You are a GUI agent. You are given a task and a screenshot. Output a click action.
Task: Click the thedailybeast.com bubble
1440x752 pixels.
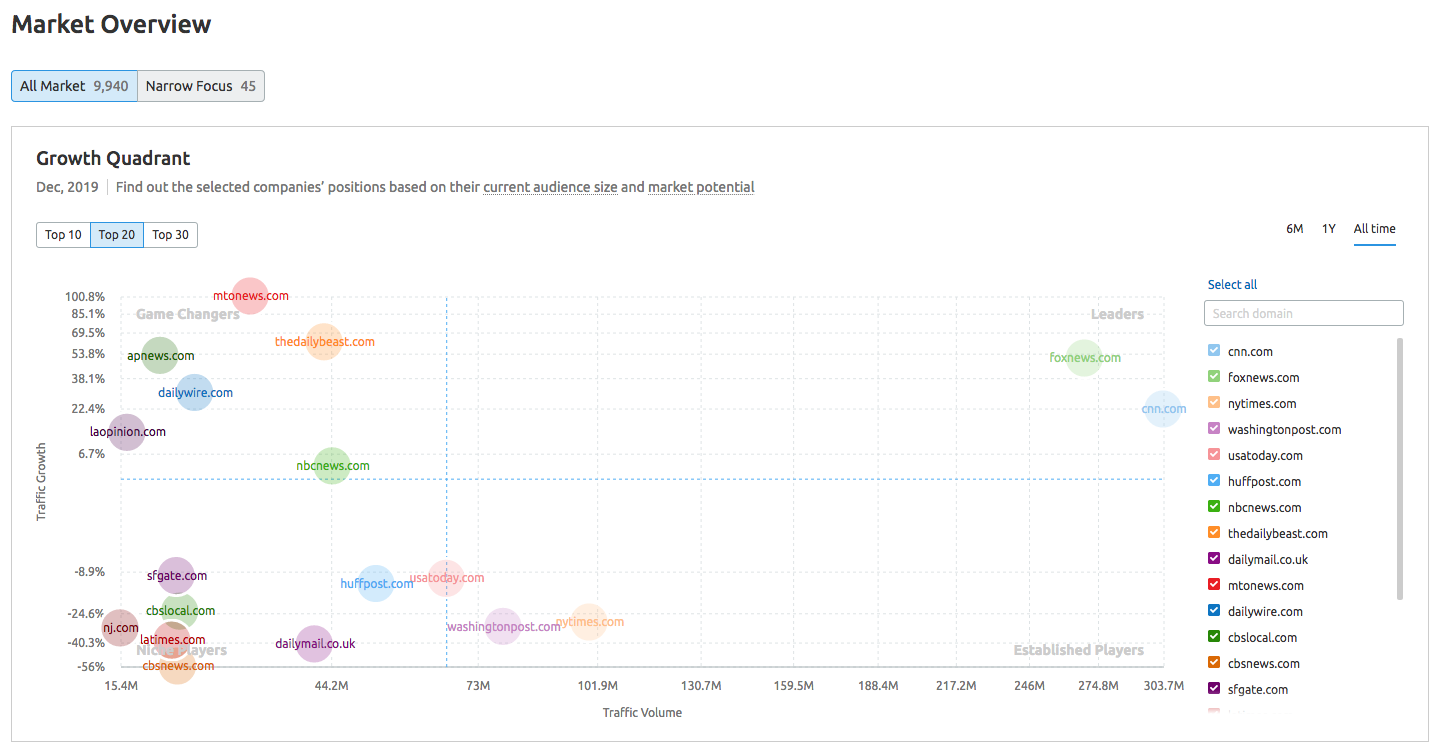click(x=324, y=342)
